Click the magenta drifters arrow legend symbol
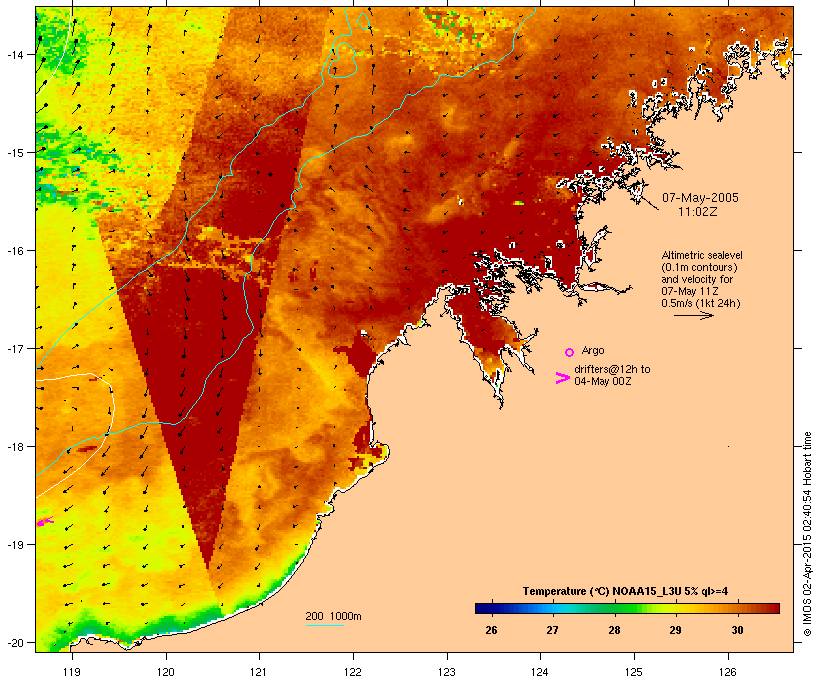Screen dimensions: 820x680 pyautogui.click(x=563, y=378)
